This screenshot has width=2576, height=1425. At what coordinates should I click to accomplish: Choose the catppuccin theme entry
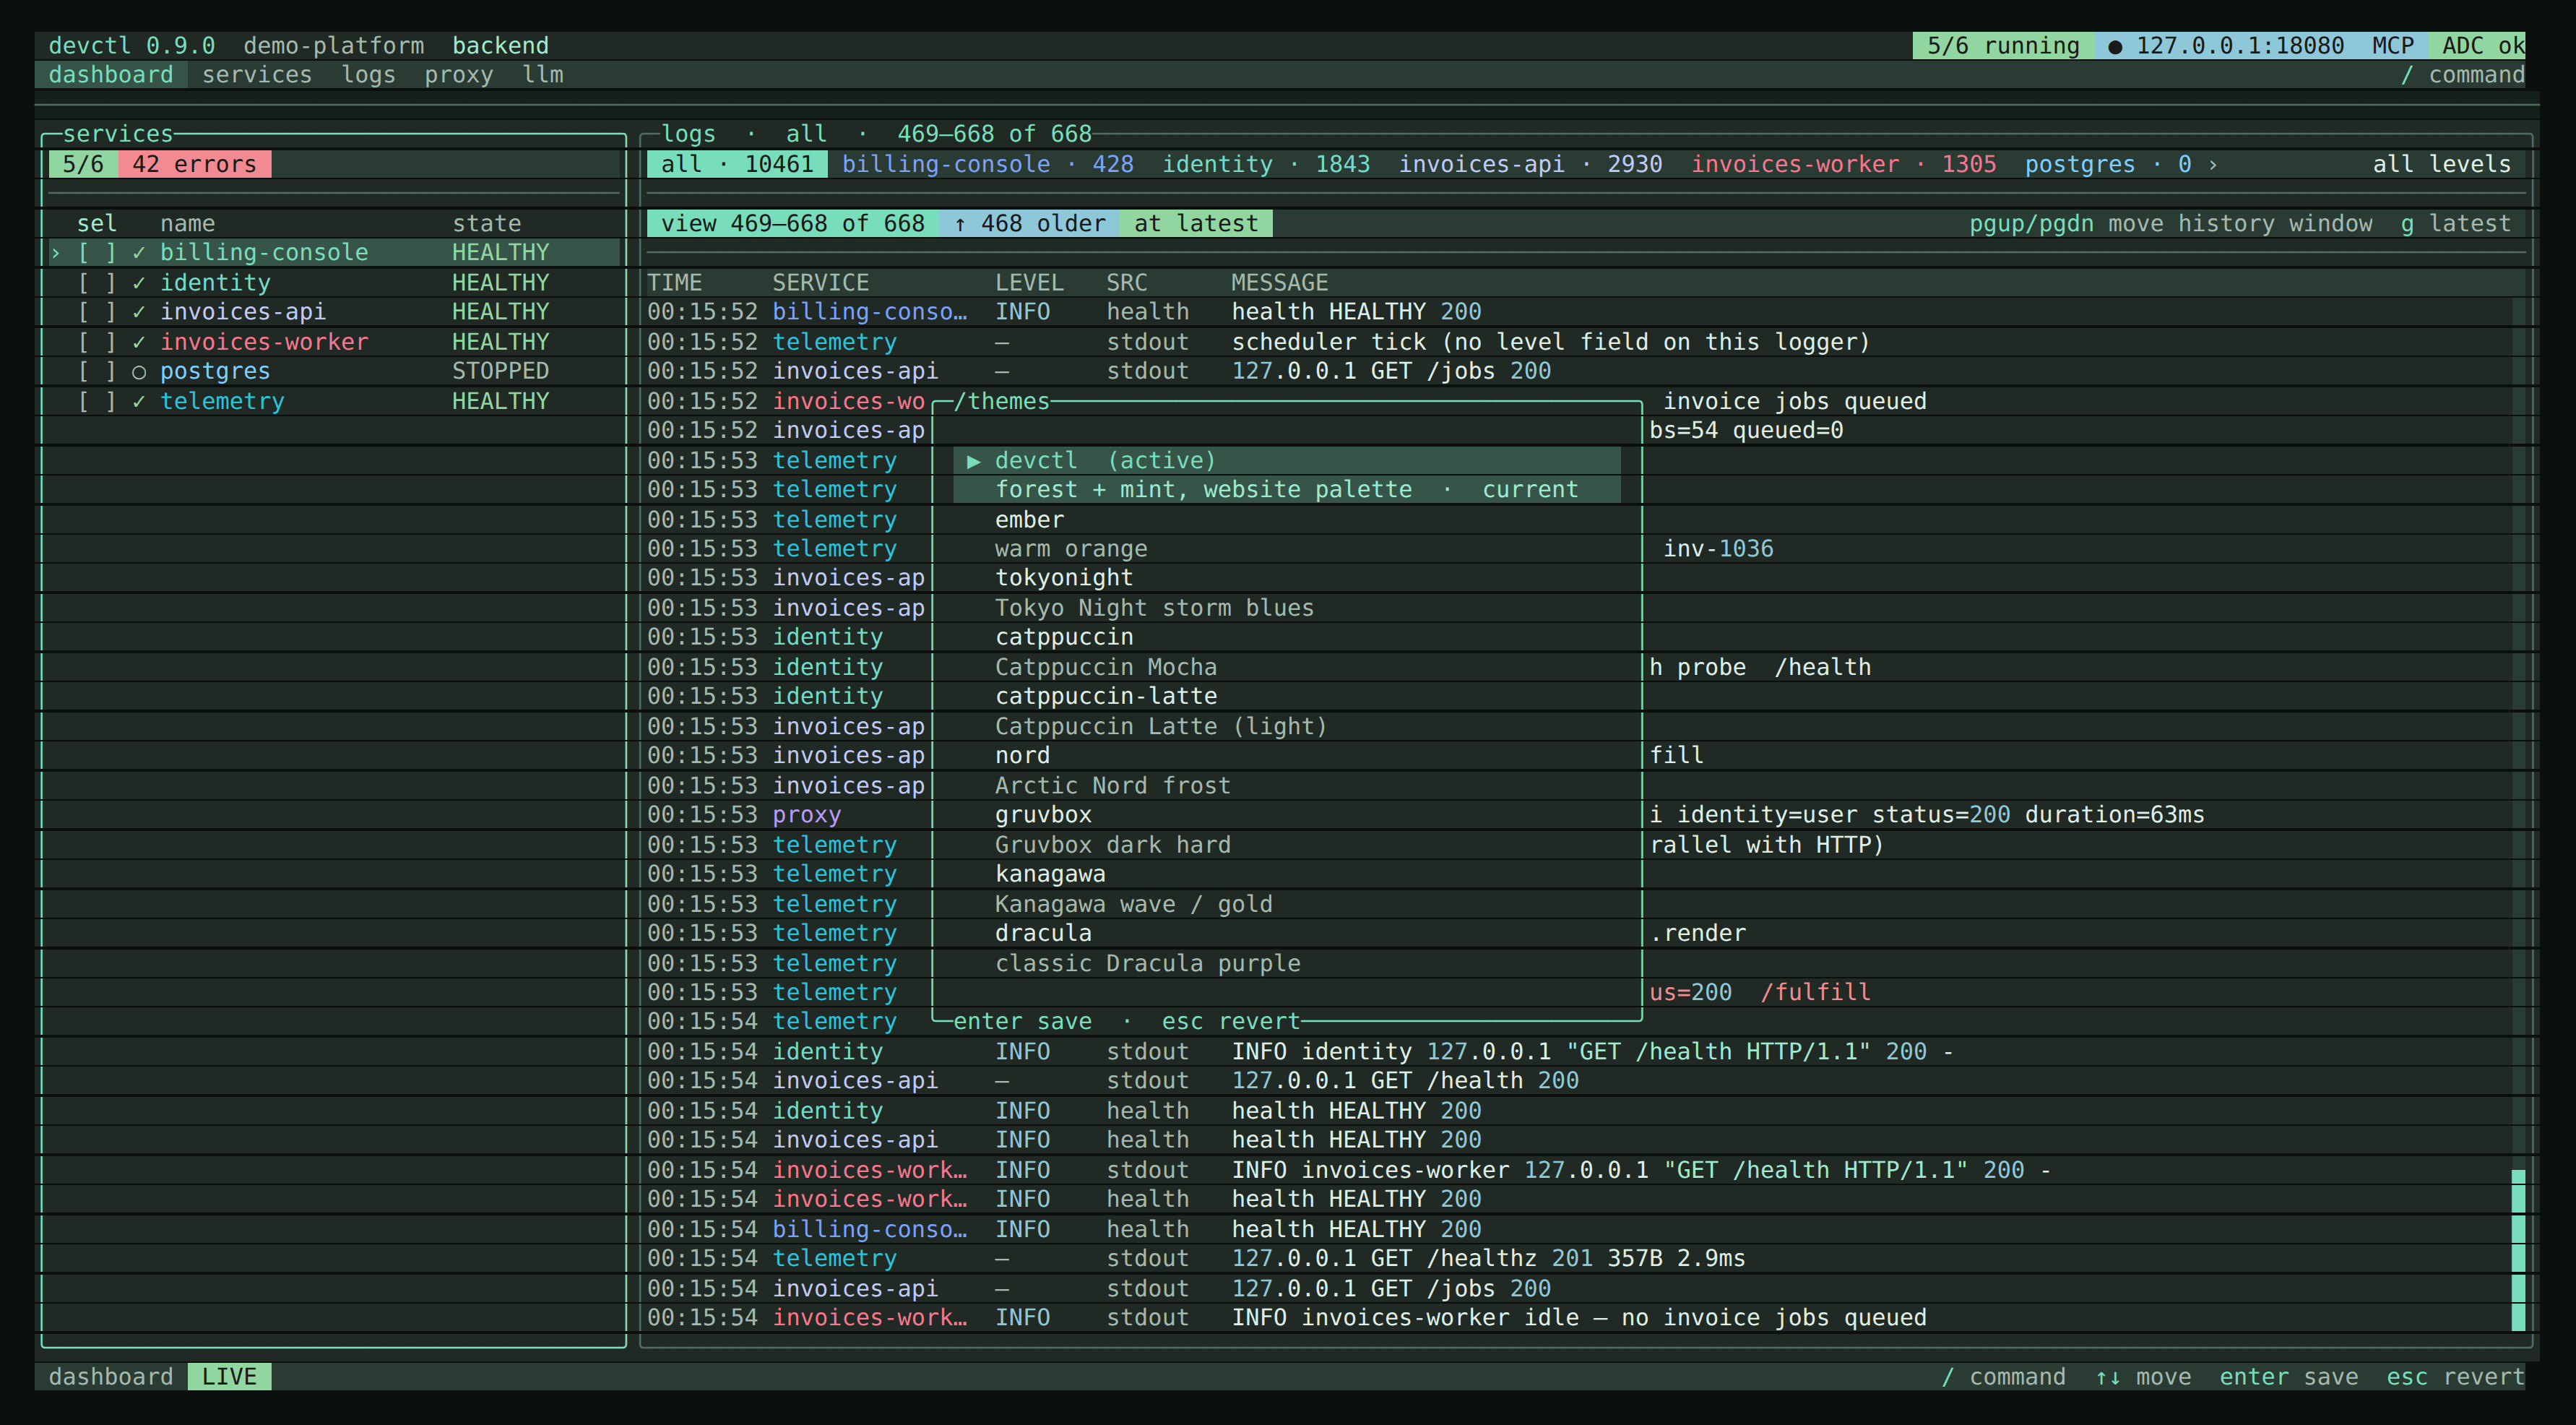click(1064, 637)
